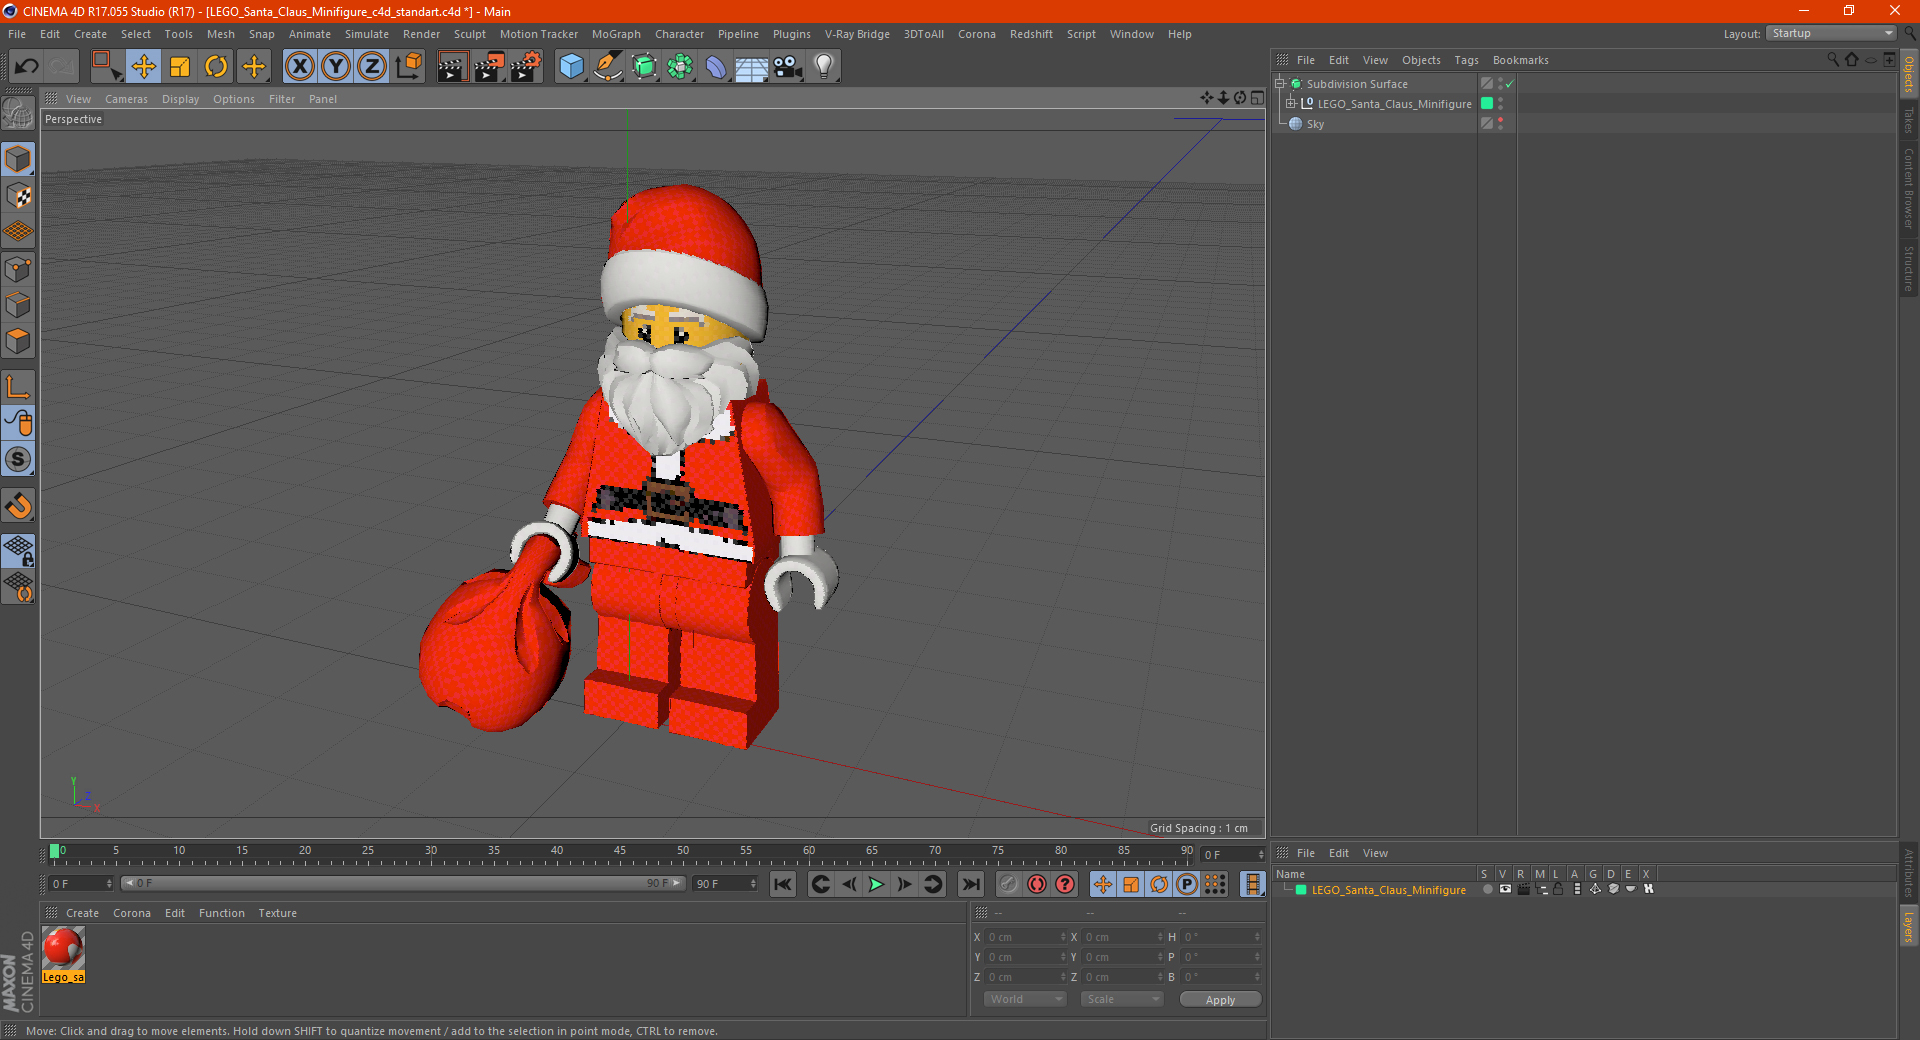The height and width of the screenshot is (1040, 1920).
Task: Switch to Model mode
Action: [18, 159]
